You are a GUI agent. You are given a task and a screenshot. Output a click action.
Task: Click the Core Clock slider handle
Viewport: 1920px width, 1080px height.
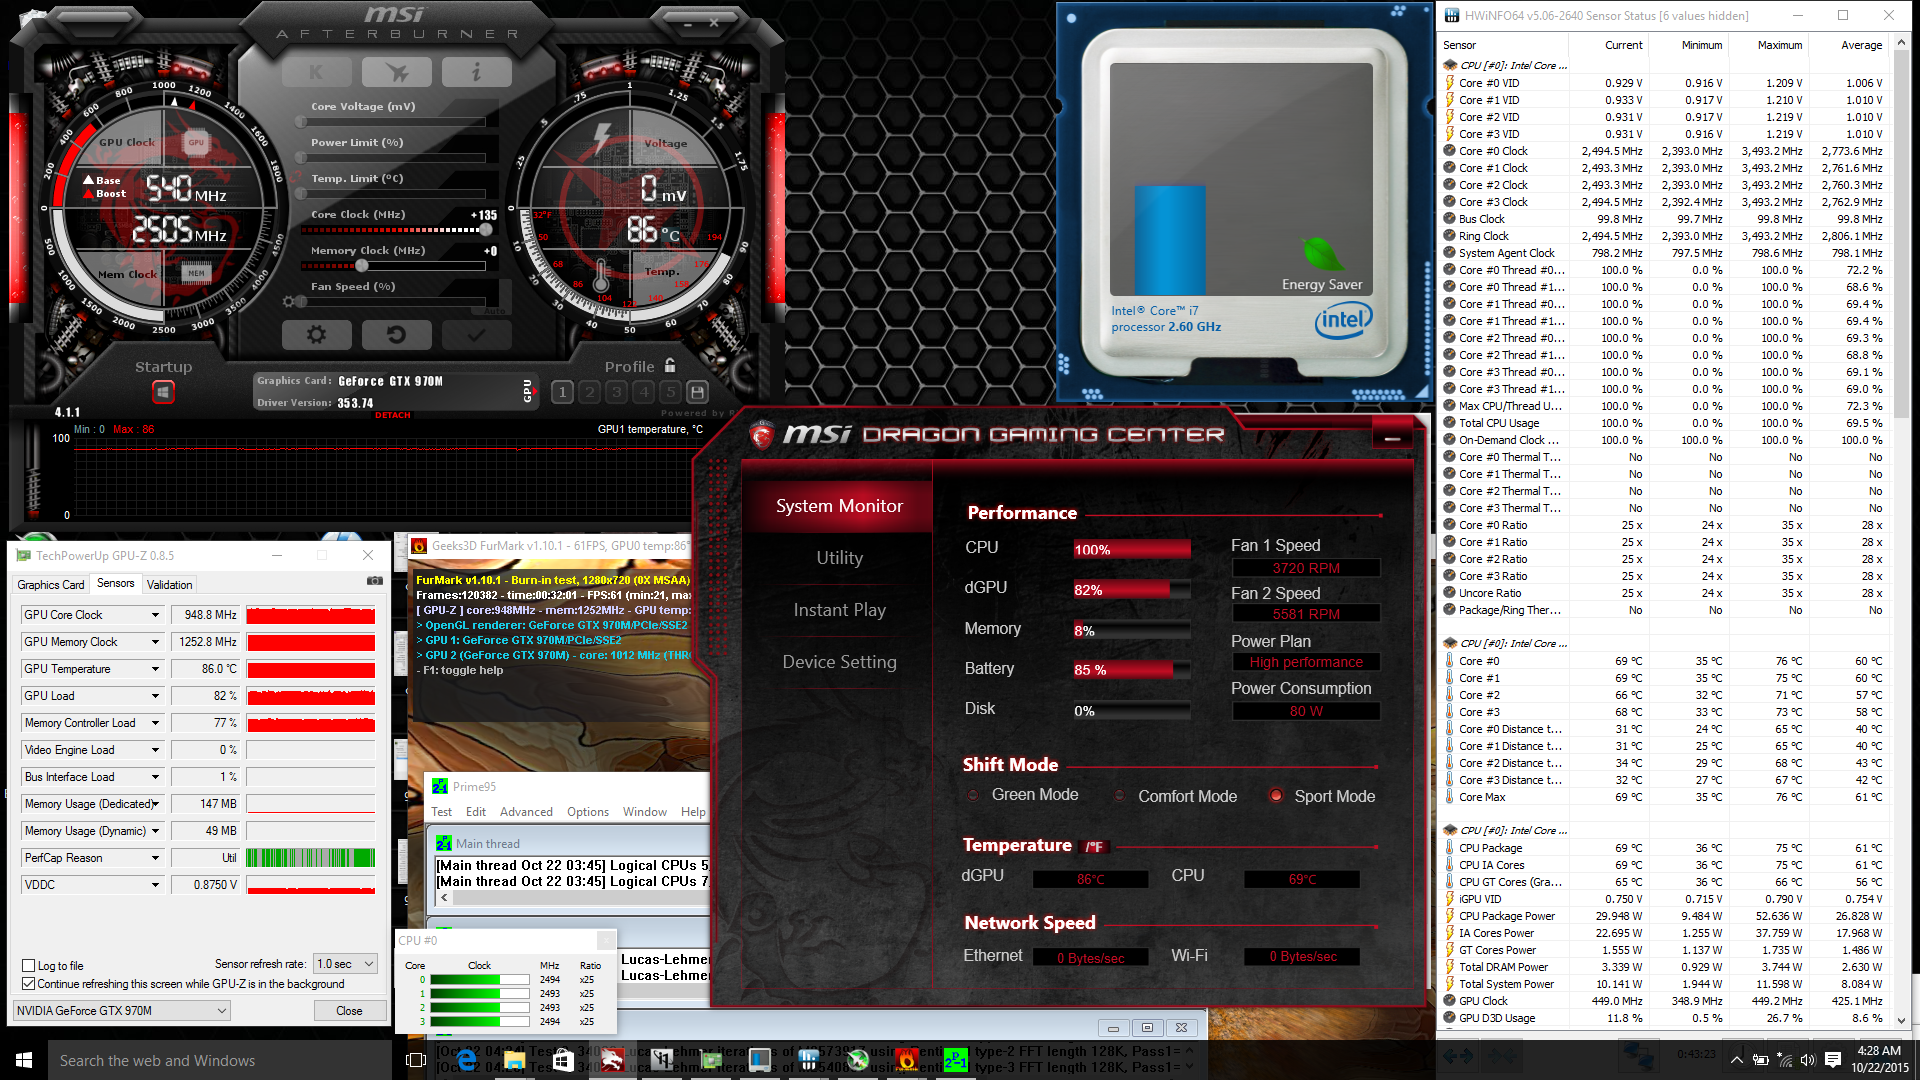point(485,230)
